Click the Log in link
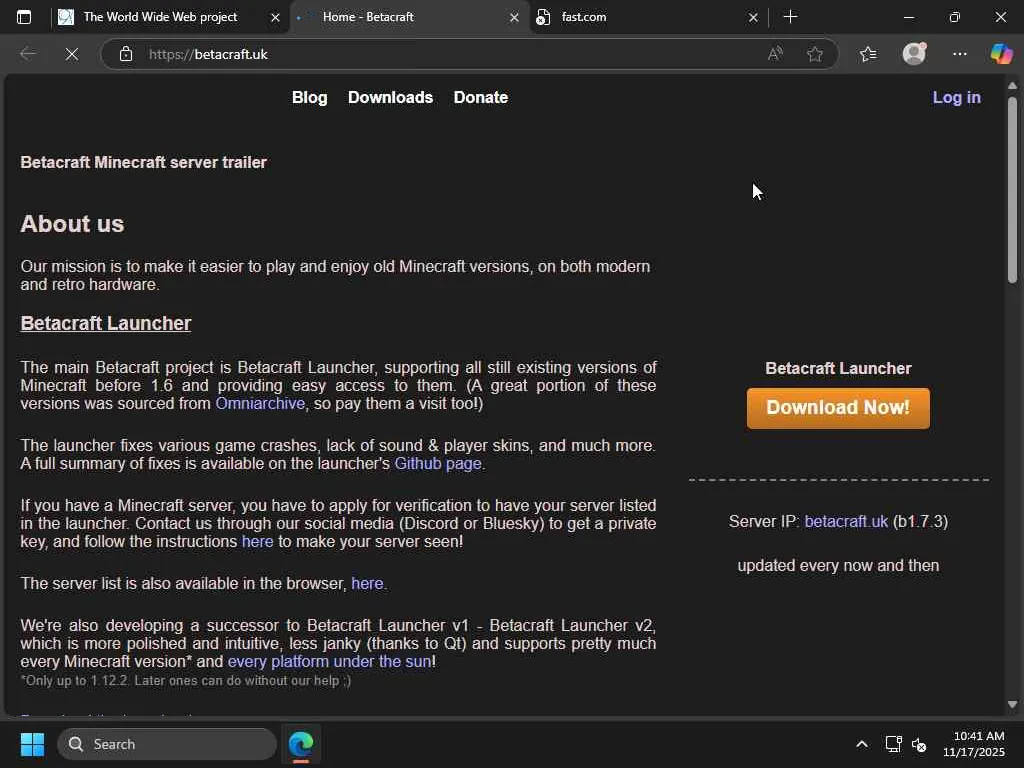The height and width of the screenshot is (768, 1024). click(x=956, y=97)
